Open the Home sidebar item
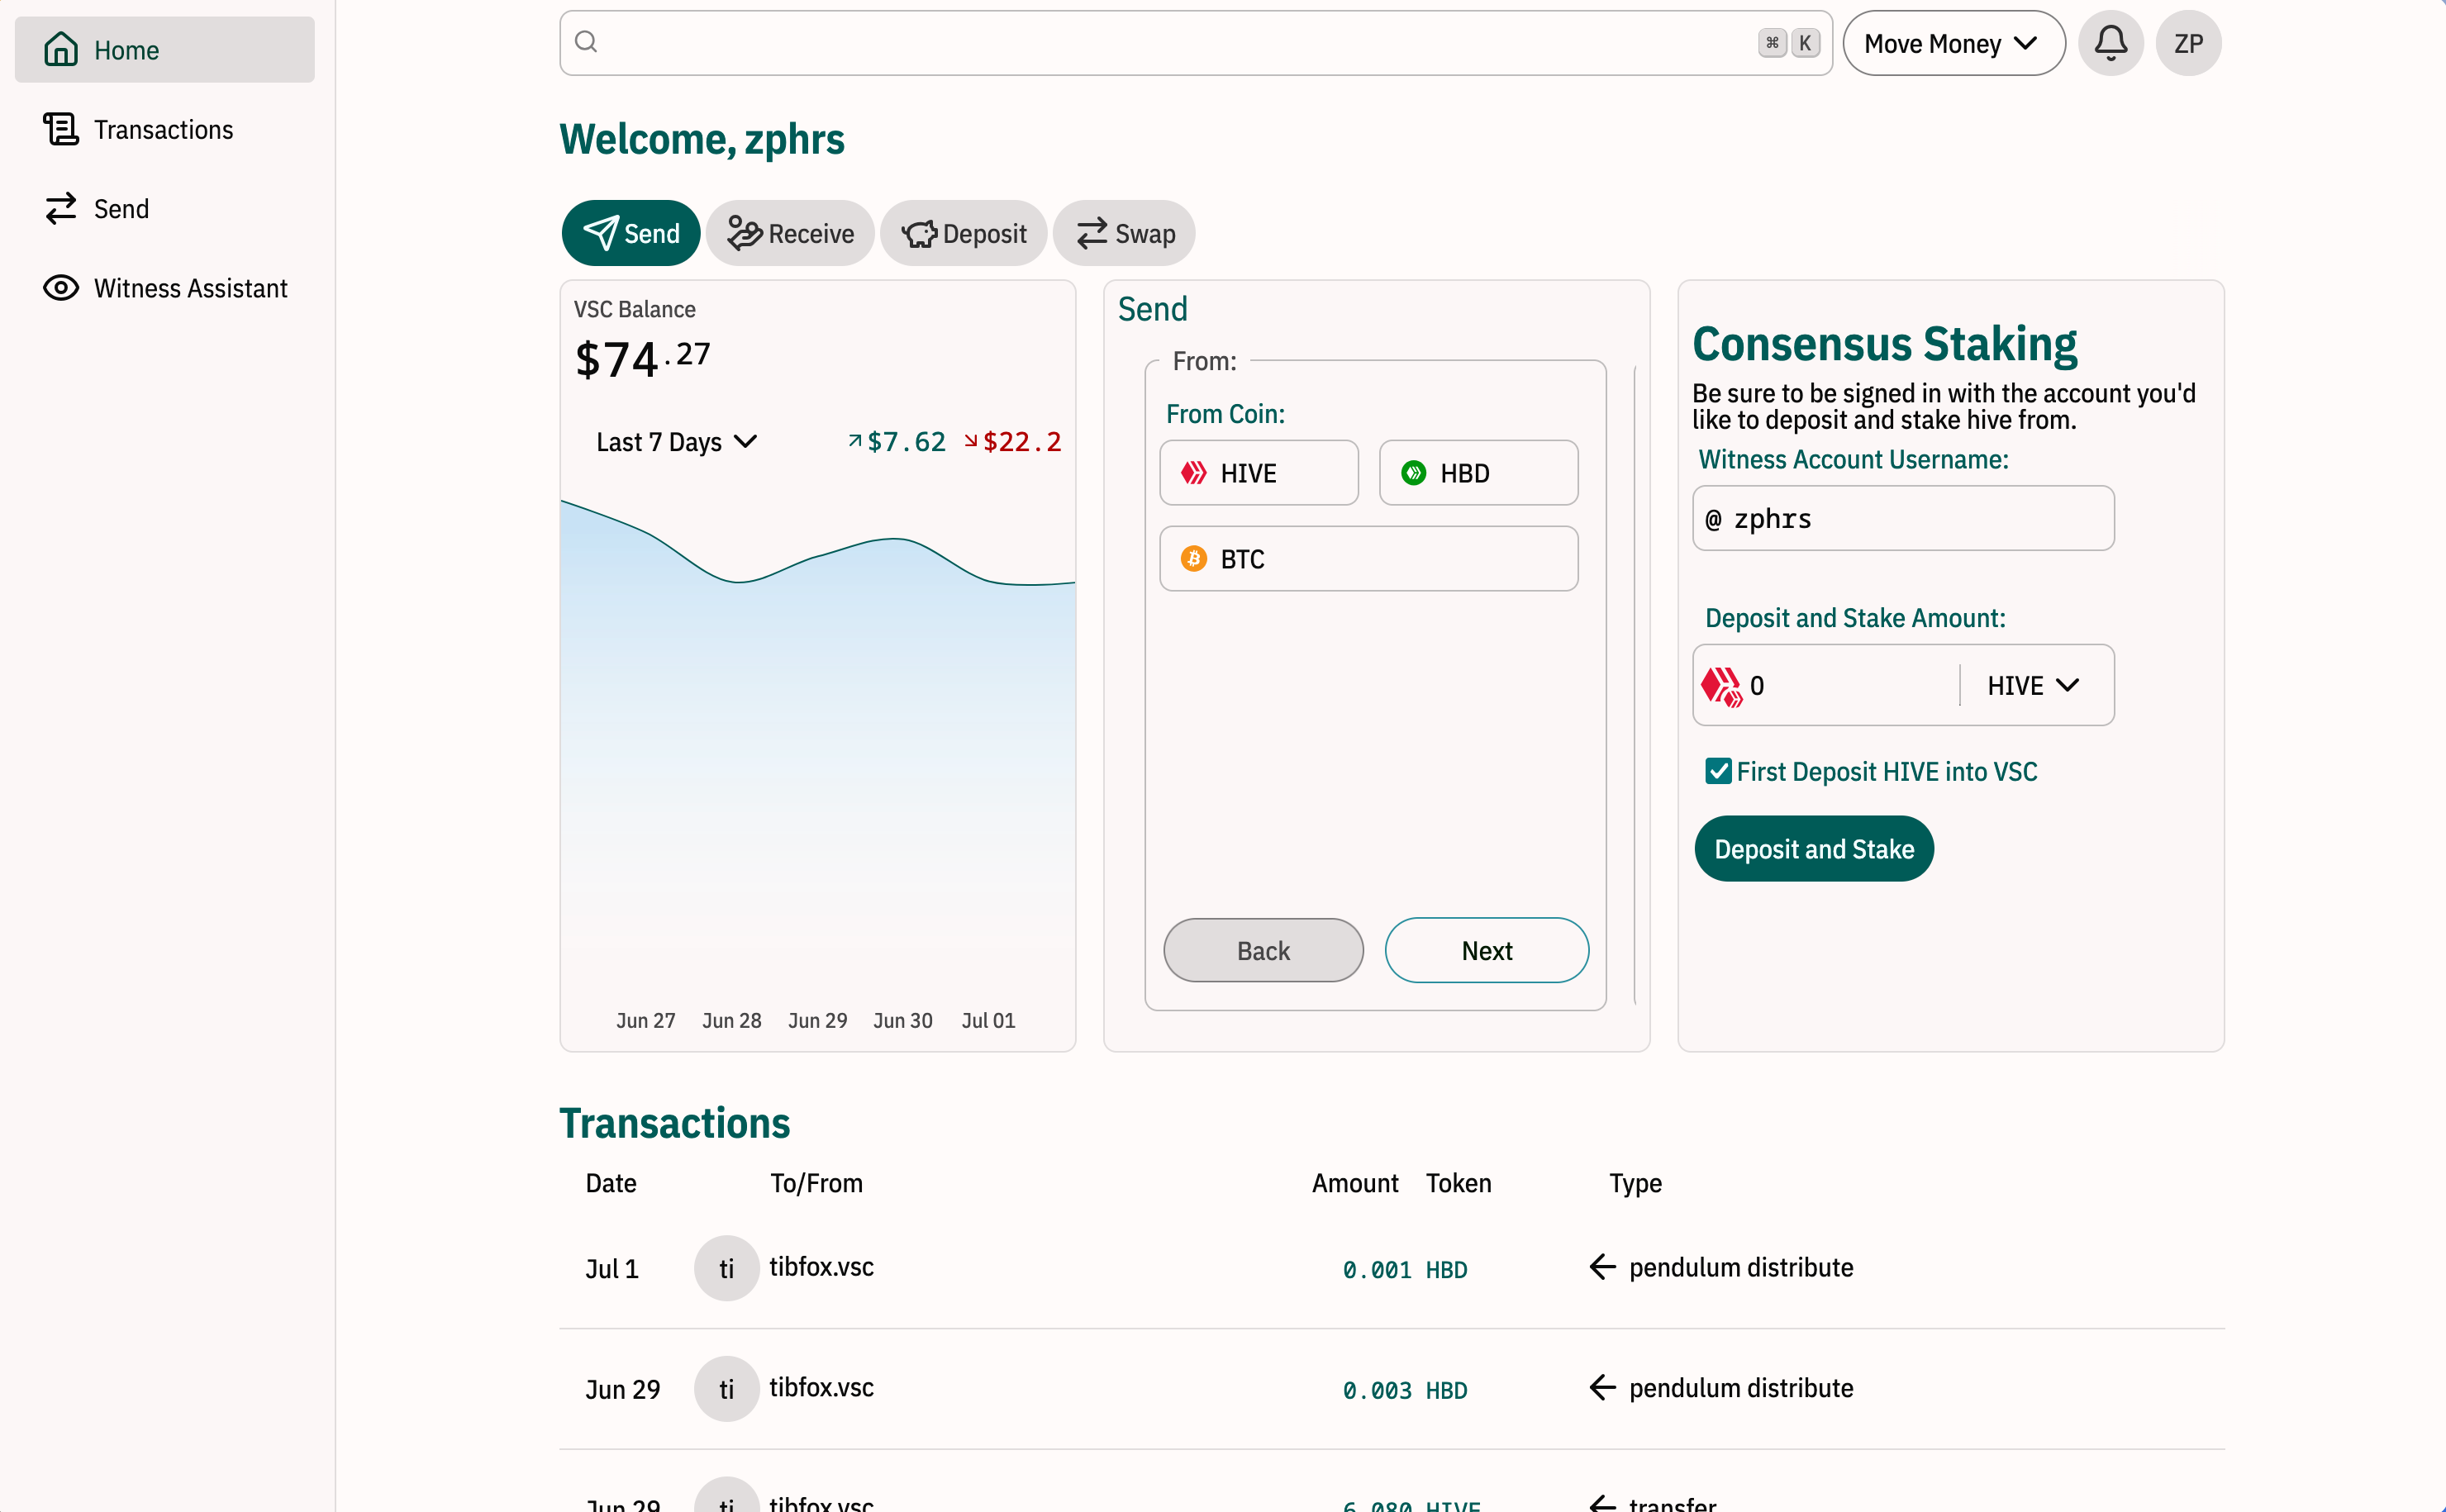Viewport: 2446px width, 1512px height. tap(164, 49)
